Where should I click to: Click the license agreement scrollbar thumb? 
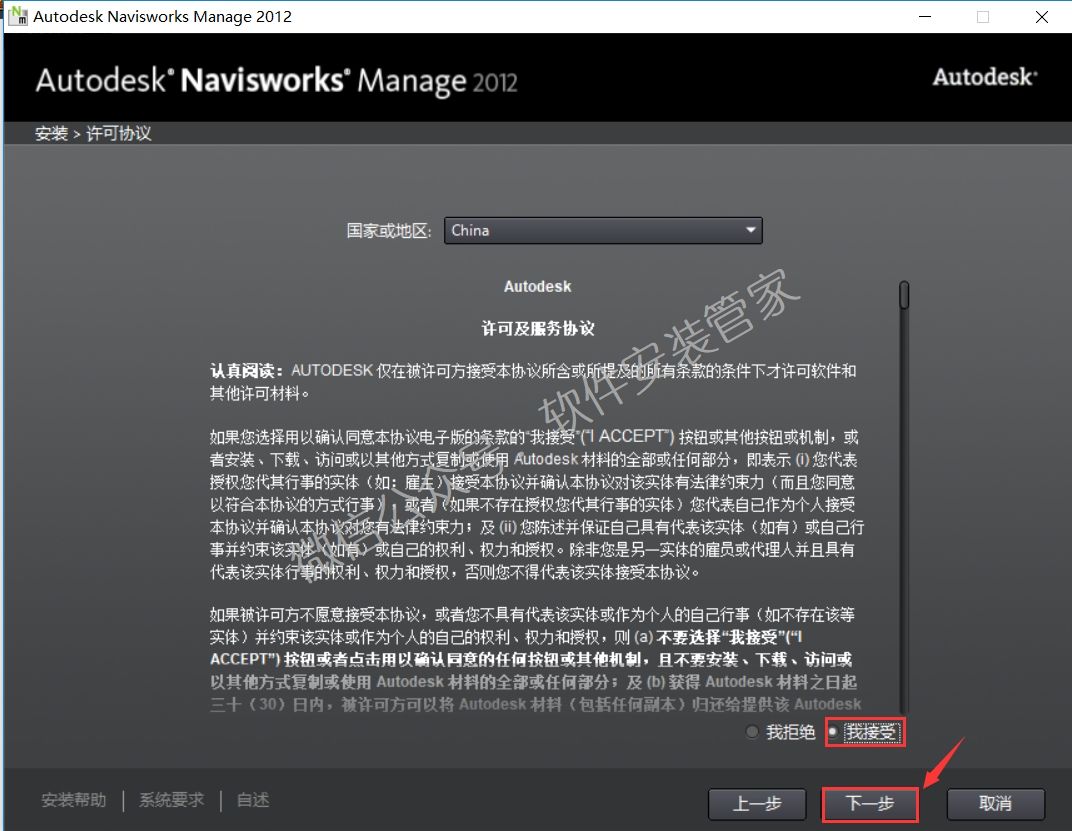[904, 295]
